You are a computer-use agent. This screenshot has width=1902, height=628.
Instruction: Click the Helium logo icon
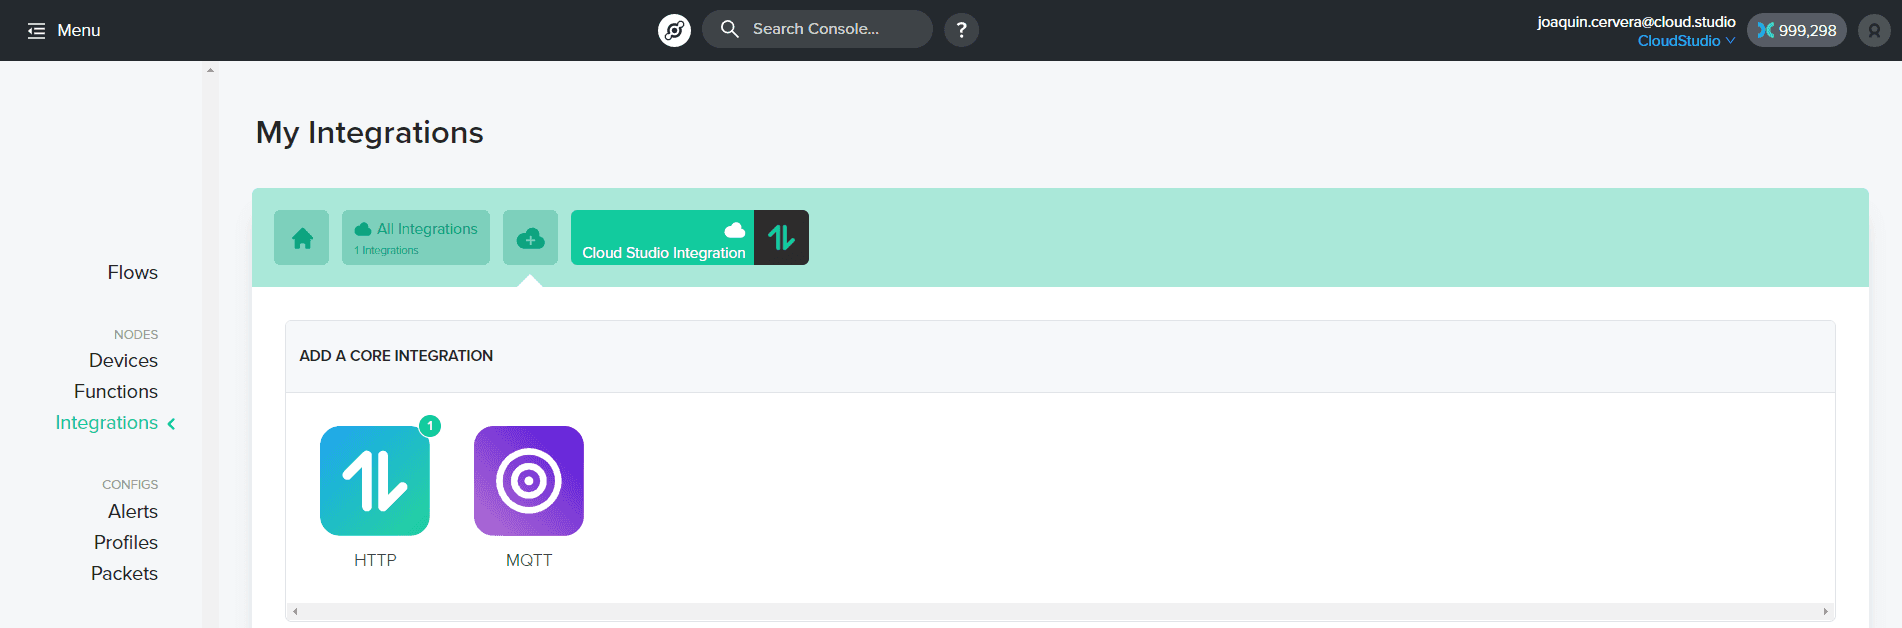point(674,30)
